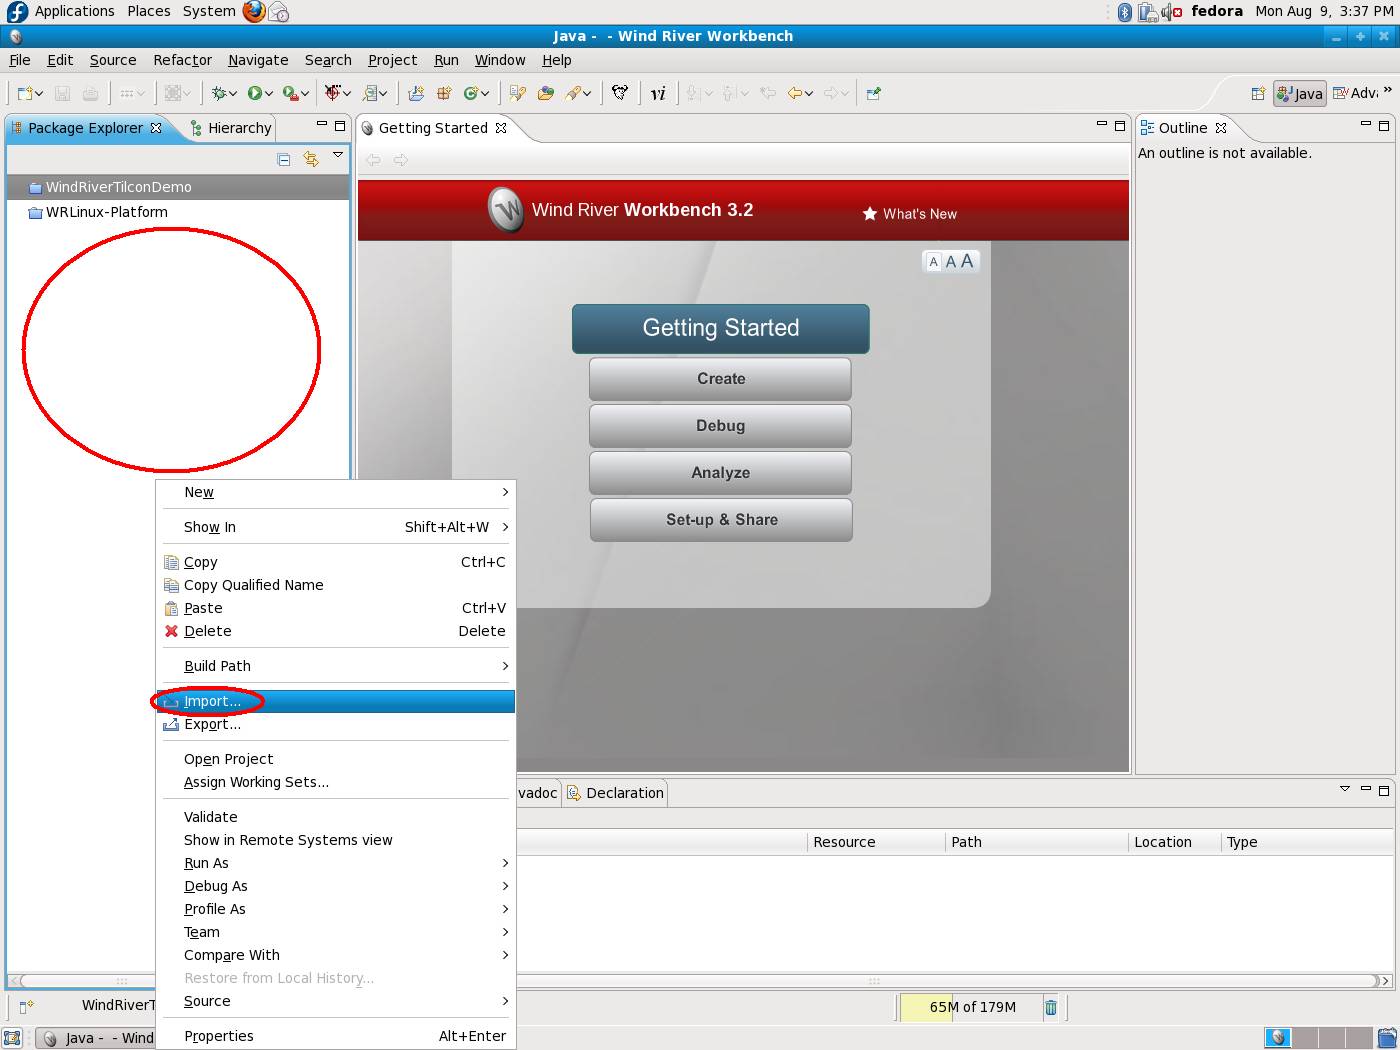Viewport: 1400px width, 1050px height.
Task: Switch to the Java perspective button
Action: [x=1300, y=93]
